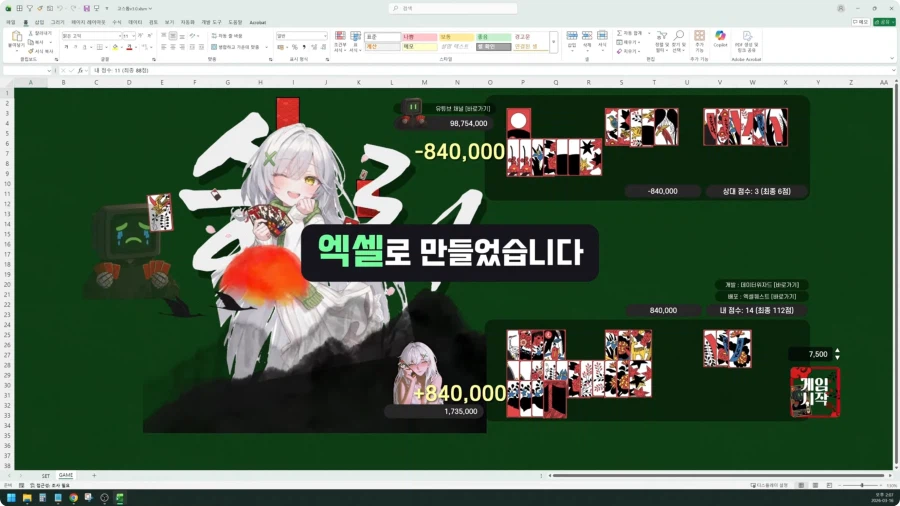Click the Share button
900x506 pixels.
coord(885,22)
